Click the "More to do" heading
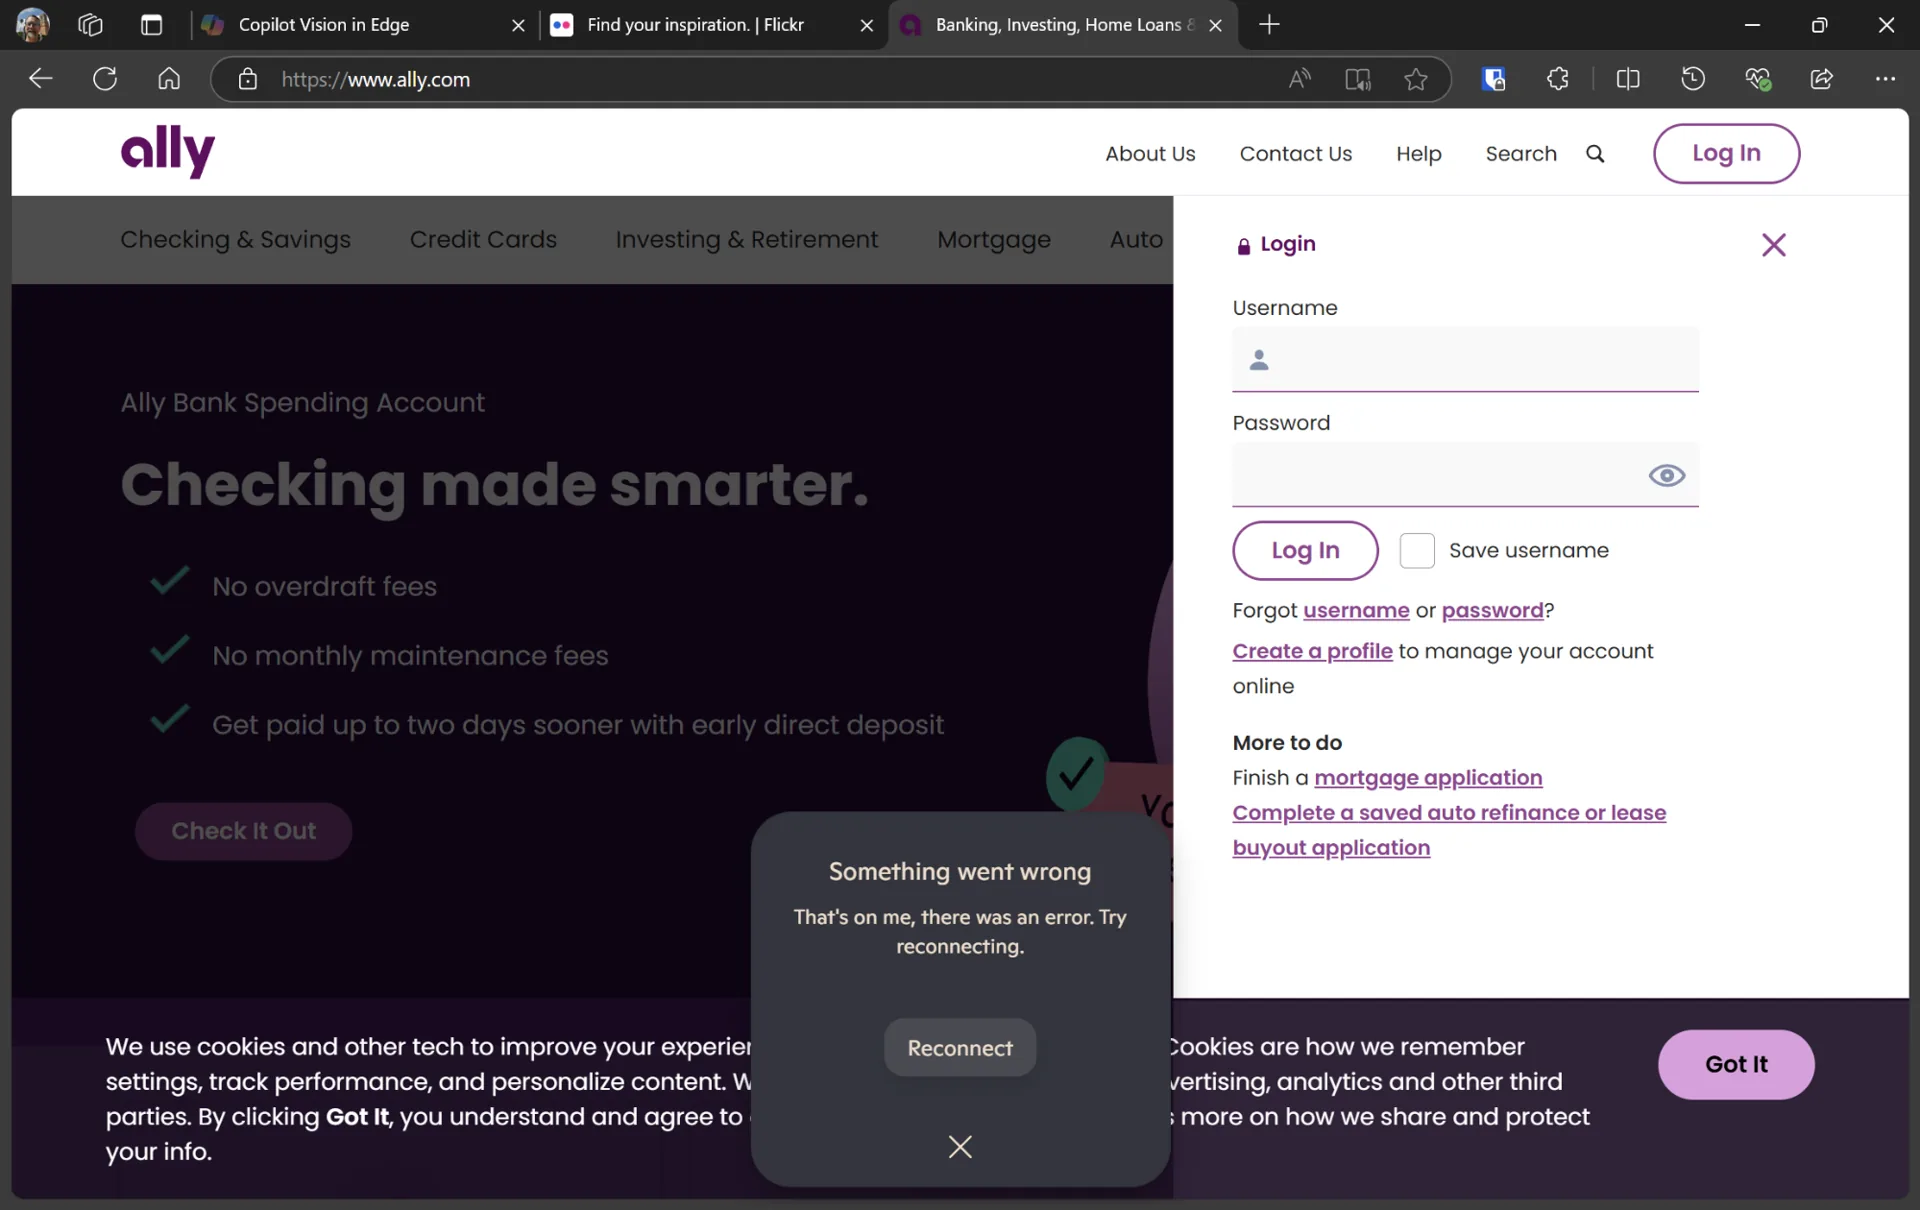 tap(1287, 743)
